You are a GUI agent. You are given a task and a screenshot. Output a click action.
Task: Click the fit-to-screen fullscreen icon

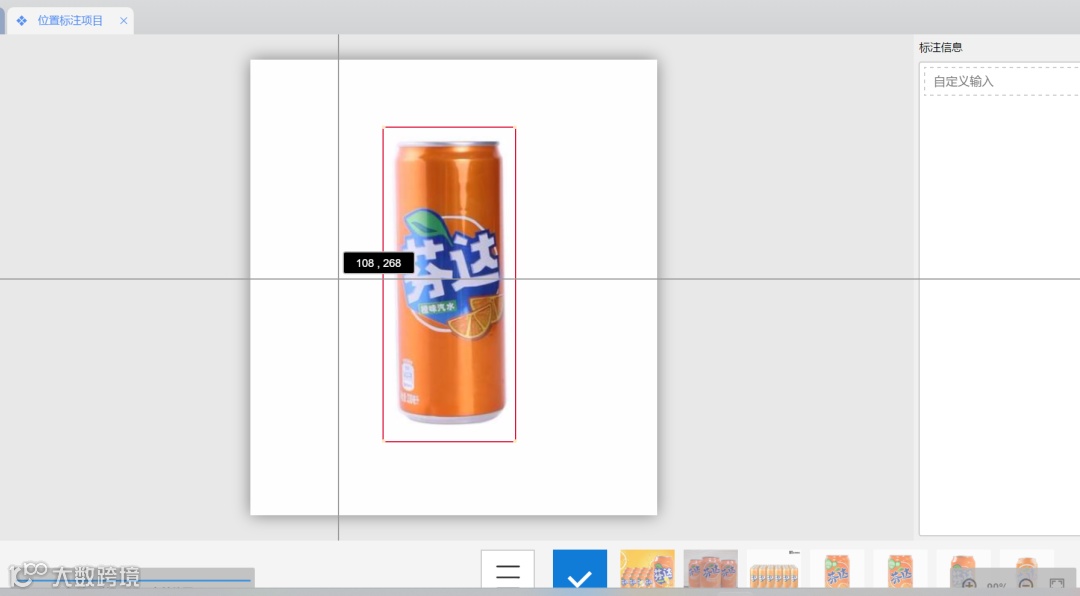click(x=1057, y=584)
